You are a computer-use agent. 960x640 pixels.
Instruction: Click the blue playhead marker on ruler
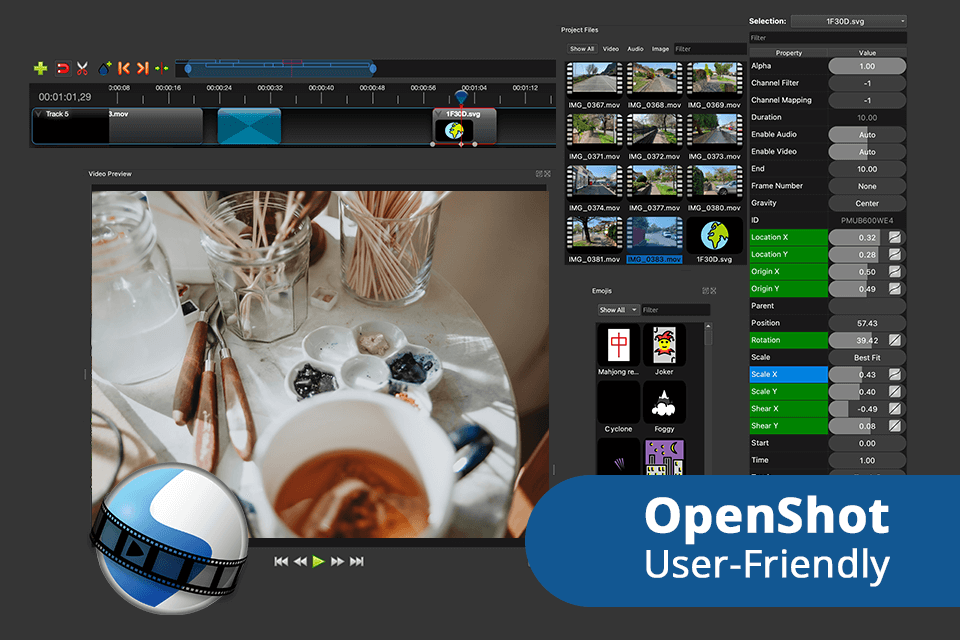click(461, 97)
